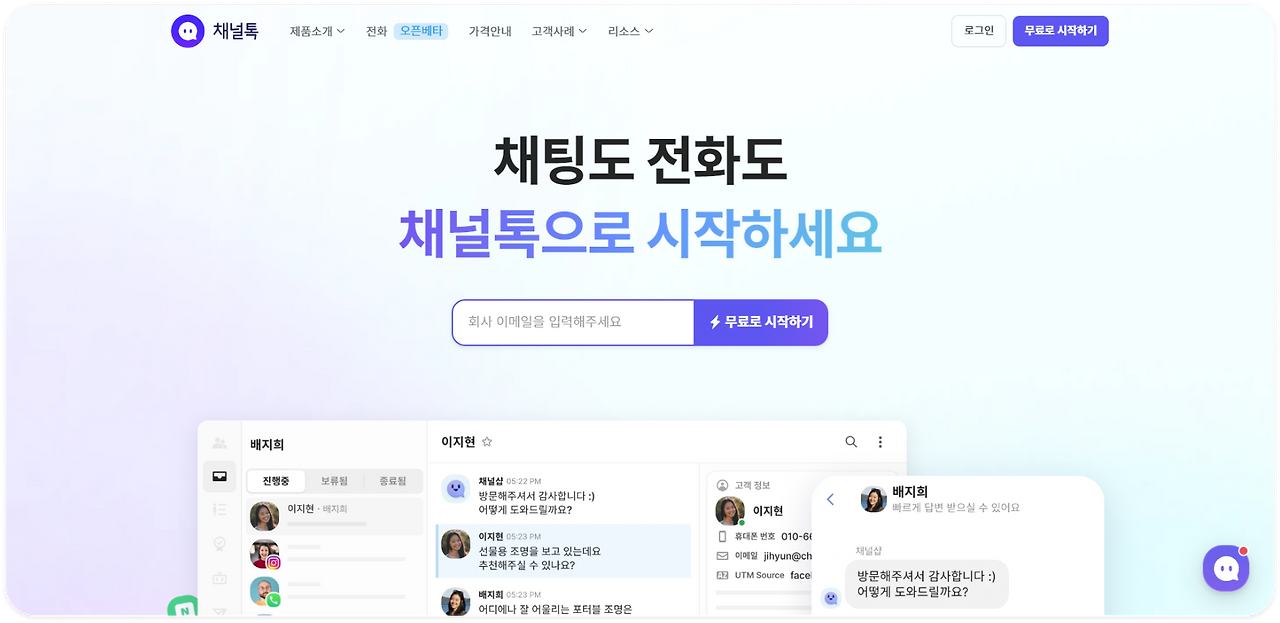Image resolution: width=1280 pixels, height=623 pixels.
Task: Go back using chat preview arrow
Action: coord(830,499)
